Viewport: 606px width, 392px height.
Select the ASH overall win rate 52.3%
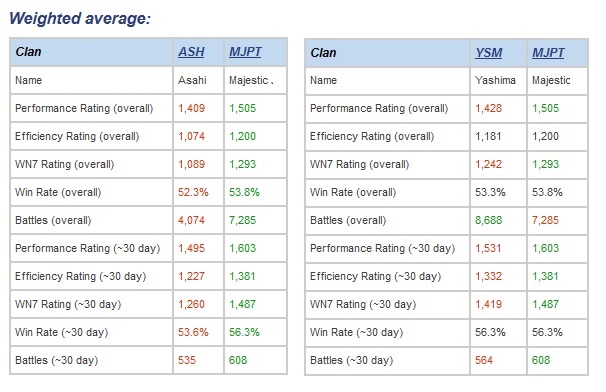pyautogui.click(x=193, y=192)
